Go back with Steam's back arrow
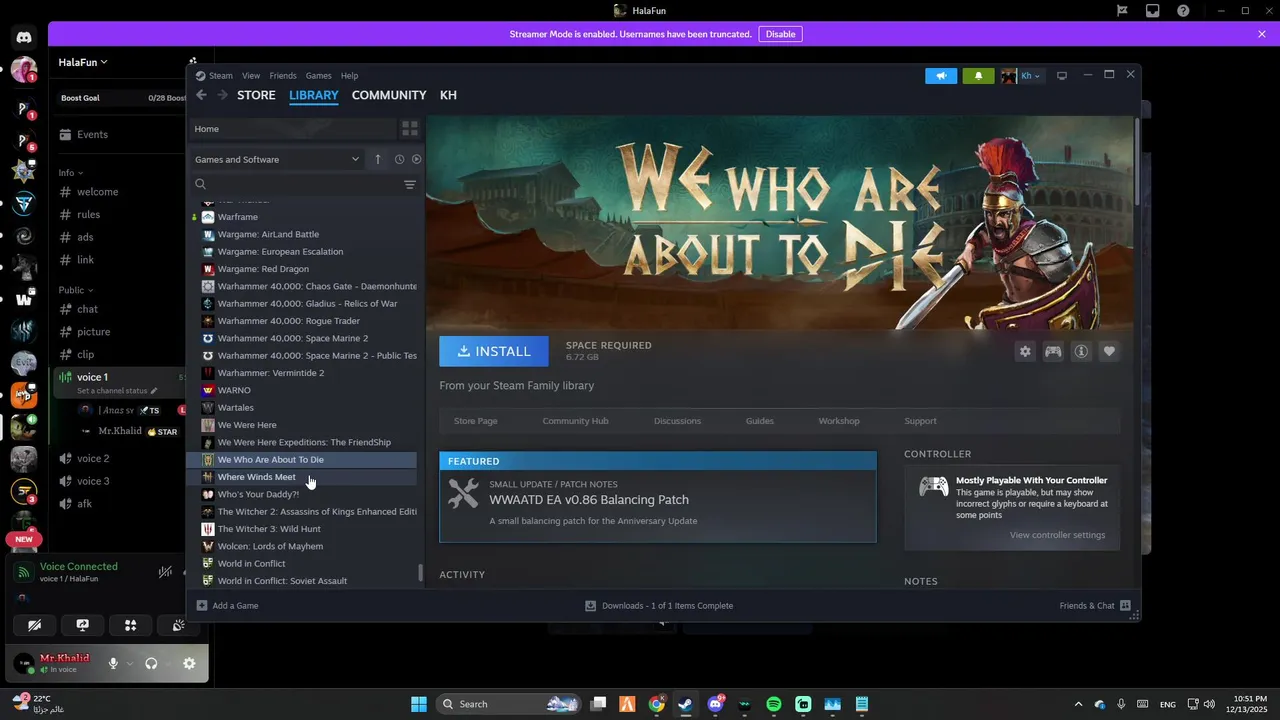Screen dimensions: 1280x720 (201, 95)
